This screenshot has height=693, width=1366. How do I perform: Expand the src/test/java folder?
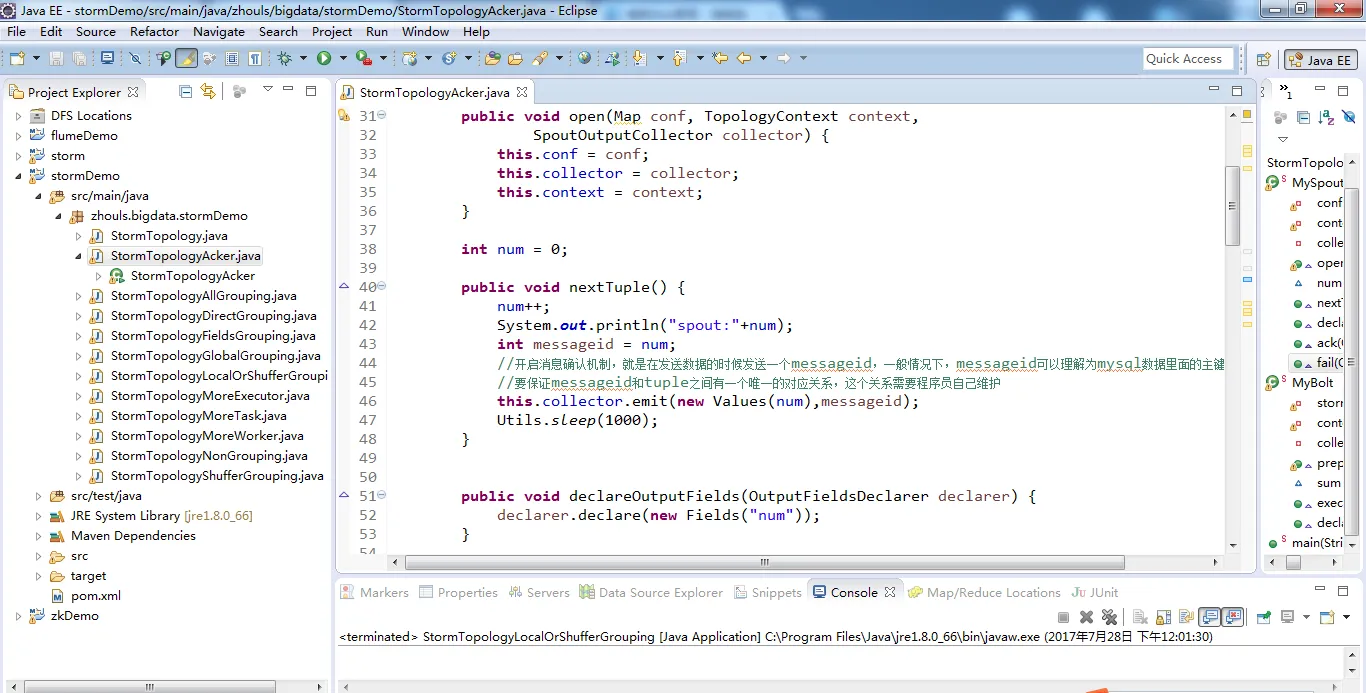tap(38, 496)
